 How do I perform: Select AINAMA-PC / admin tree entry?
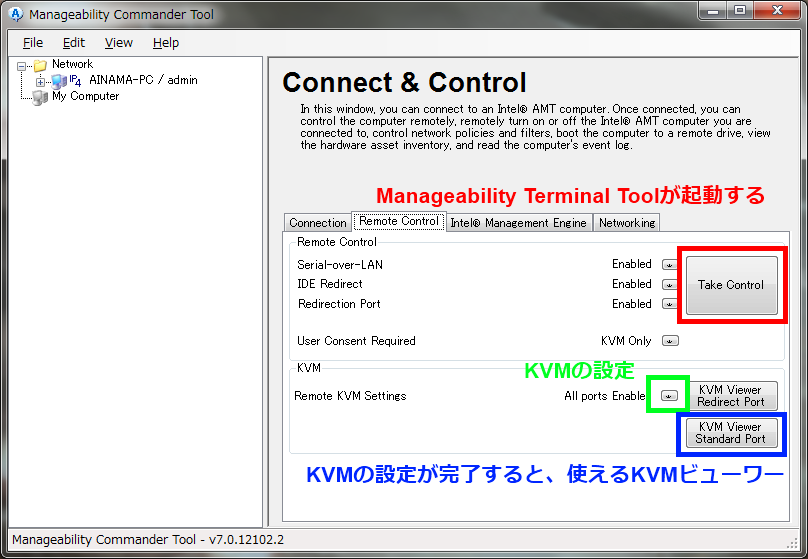(x=143, y=80)
